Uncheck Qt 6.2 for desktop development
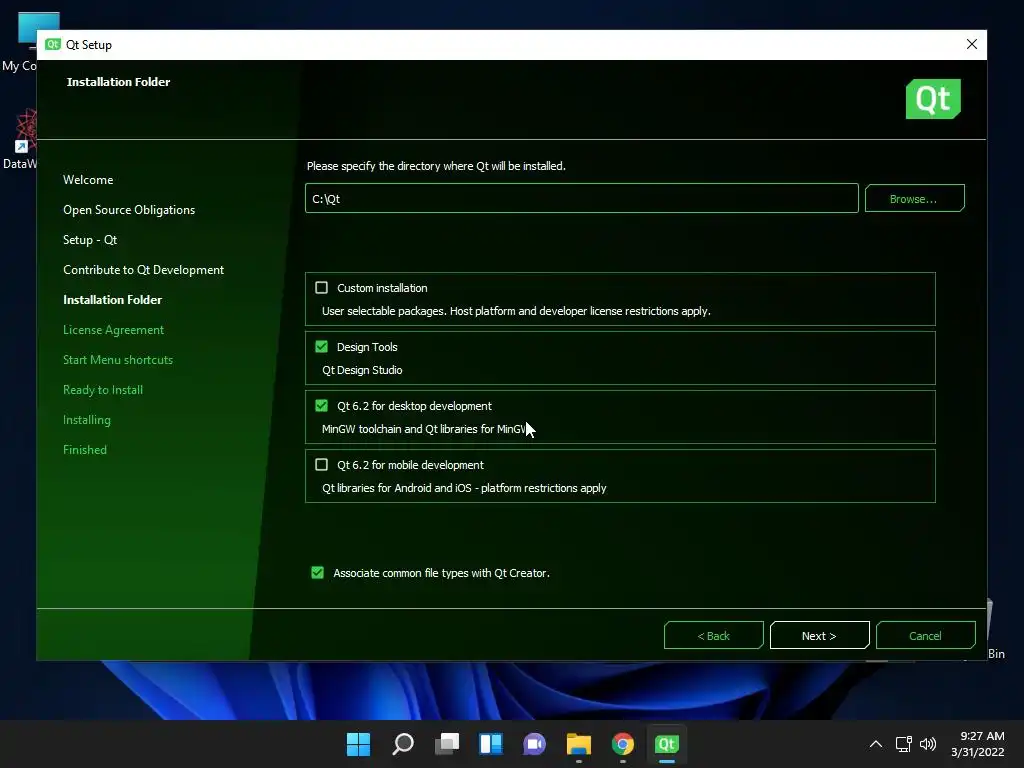 pyautogui.click(x=321, y=406)
